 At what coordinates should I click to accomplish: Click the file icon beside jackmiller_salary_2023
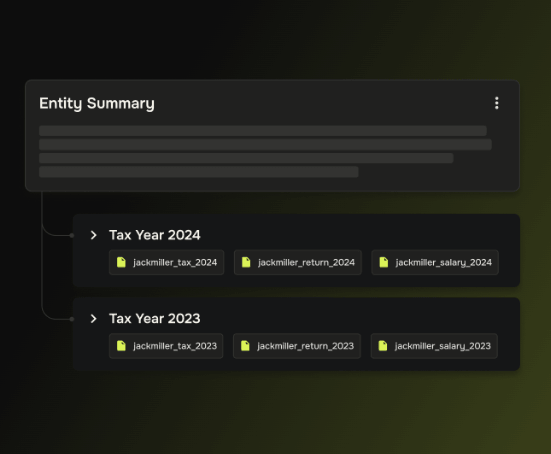[383, 346]
